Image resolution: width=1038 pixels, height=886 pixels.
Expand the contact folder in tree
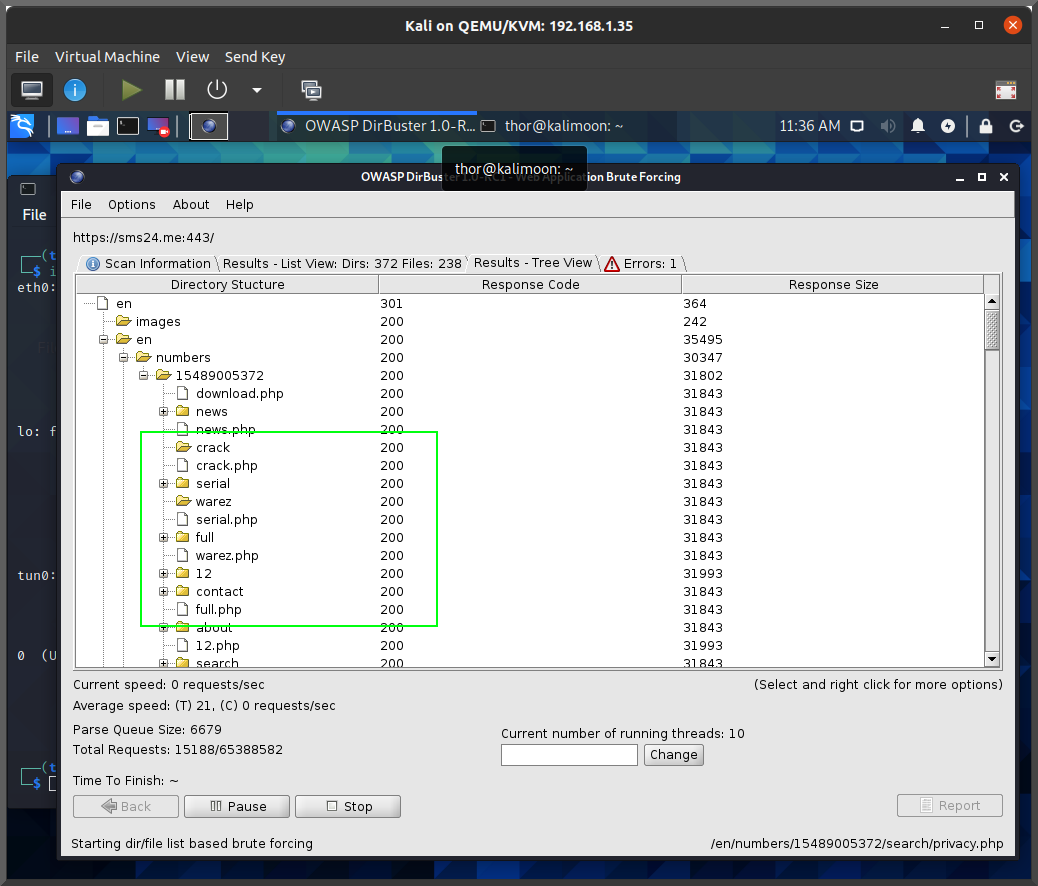pos(164,592)
